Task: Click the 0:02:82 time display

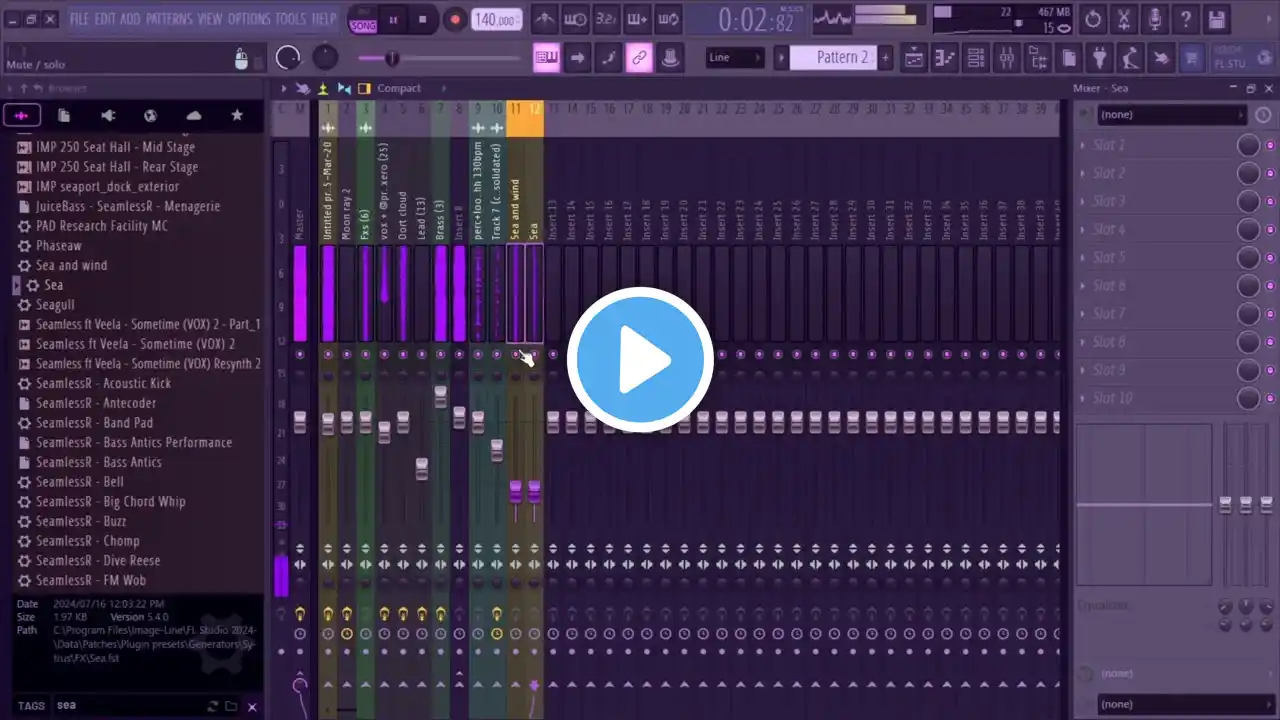Action: pyautogui.click(x=756, y=20)
